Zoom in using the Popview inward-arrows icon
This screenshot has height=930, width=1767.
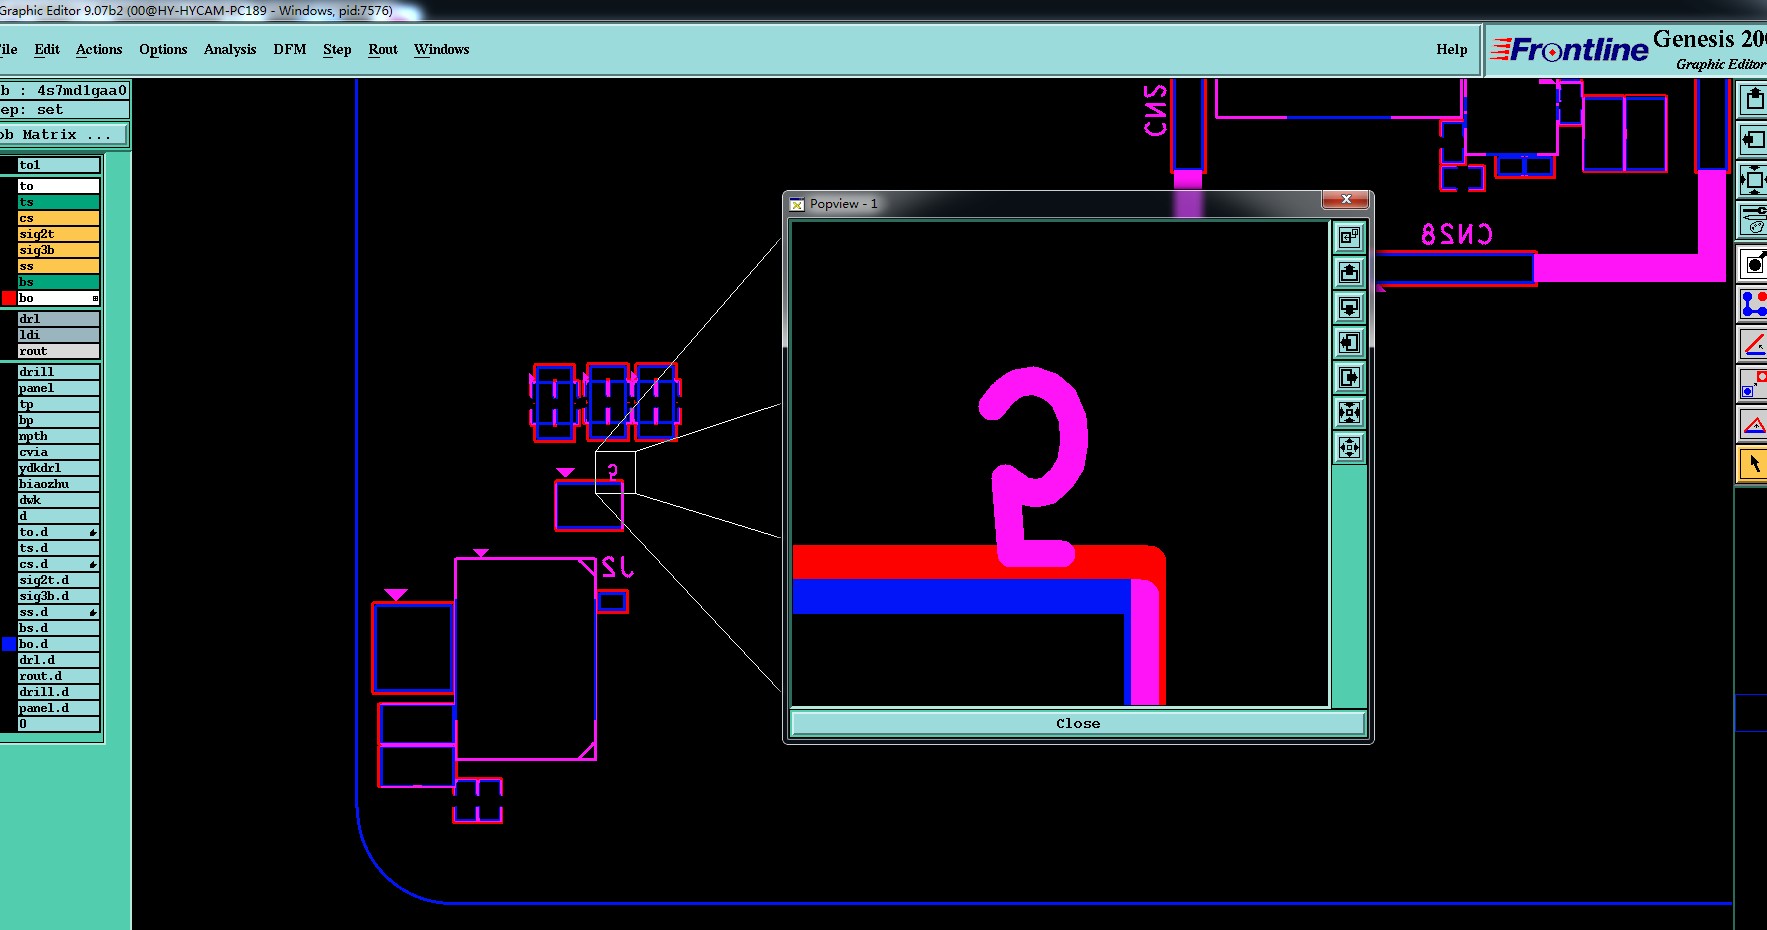point(1349,412)
